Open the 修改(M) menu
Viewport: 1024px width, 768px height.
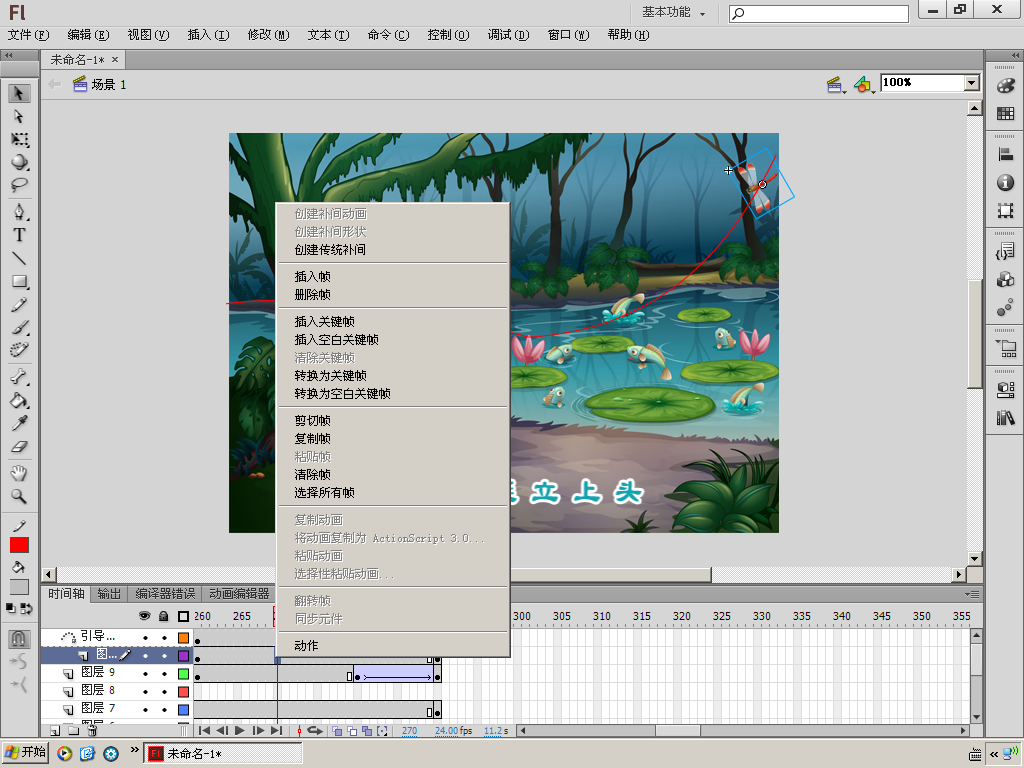point(268,35)
